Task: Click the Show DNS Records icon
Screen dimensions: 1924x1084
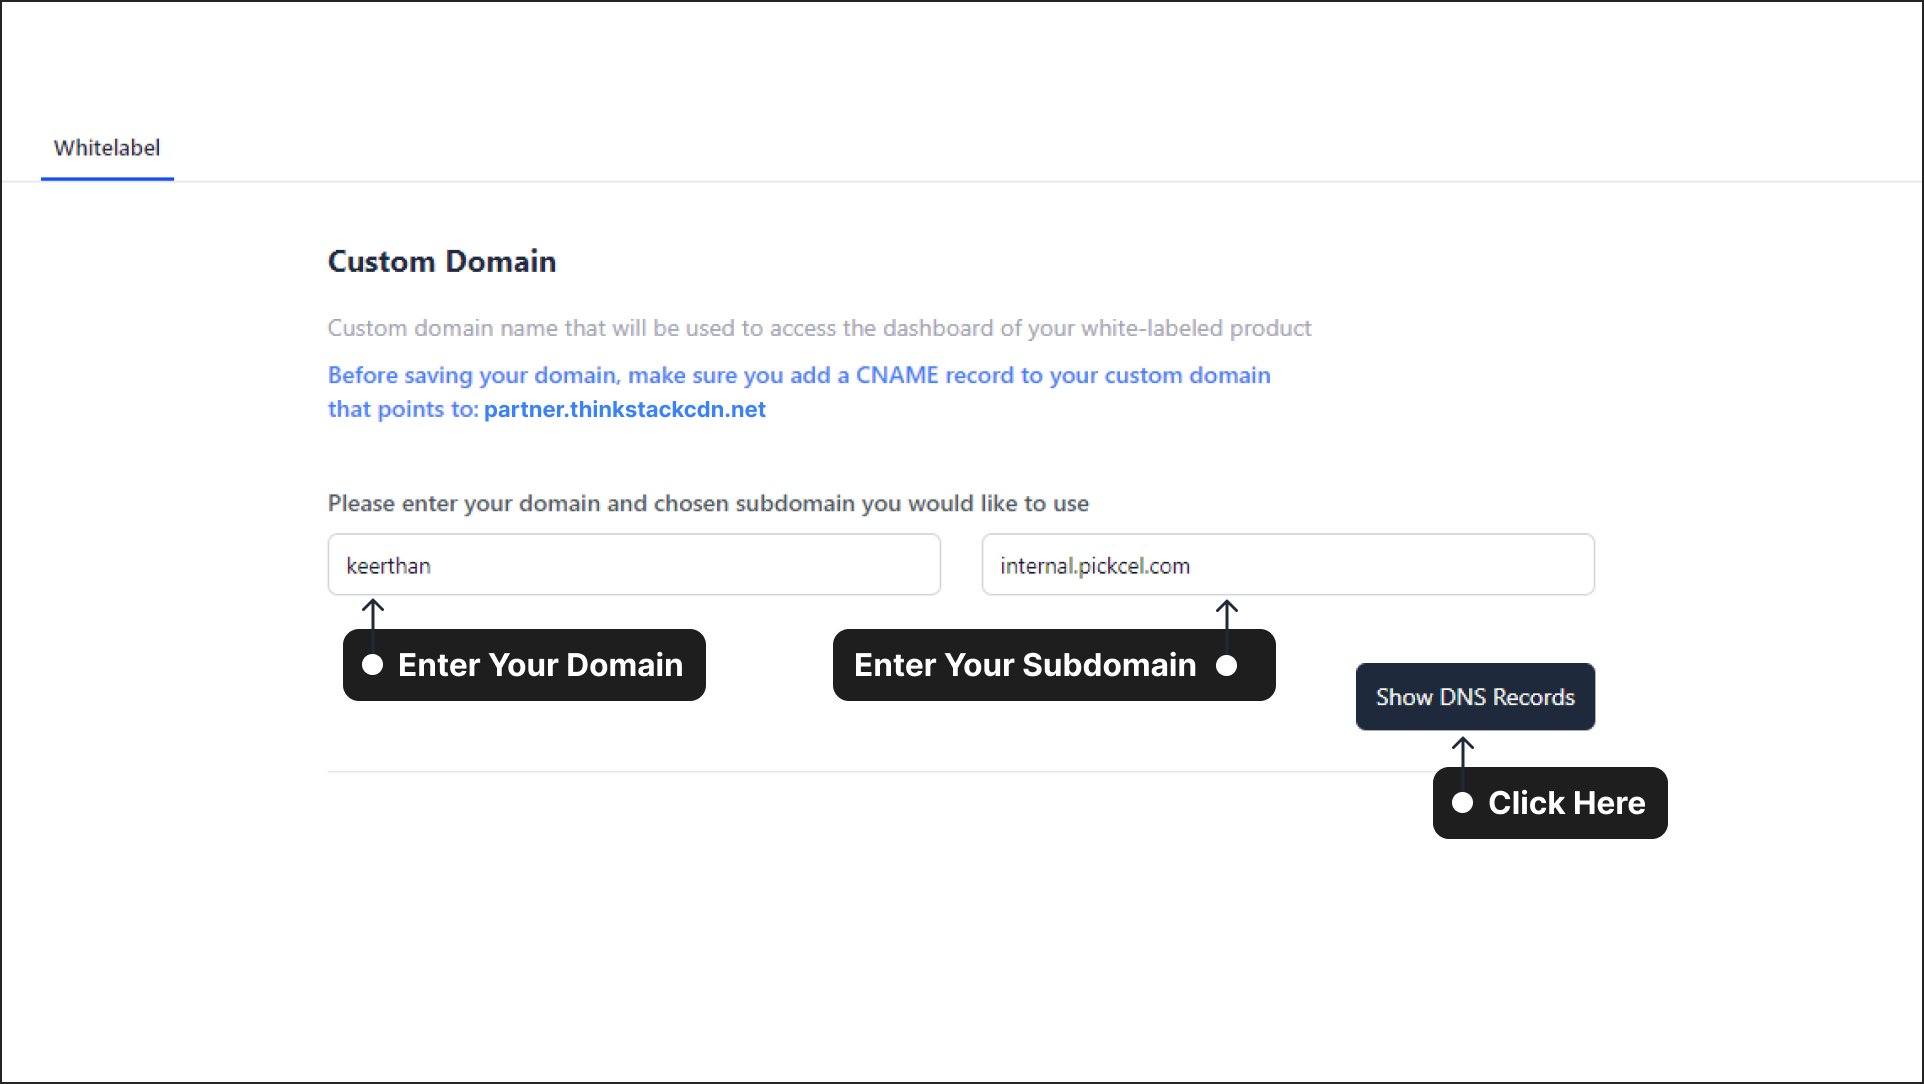Action: click(x=1476, y=697)
